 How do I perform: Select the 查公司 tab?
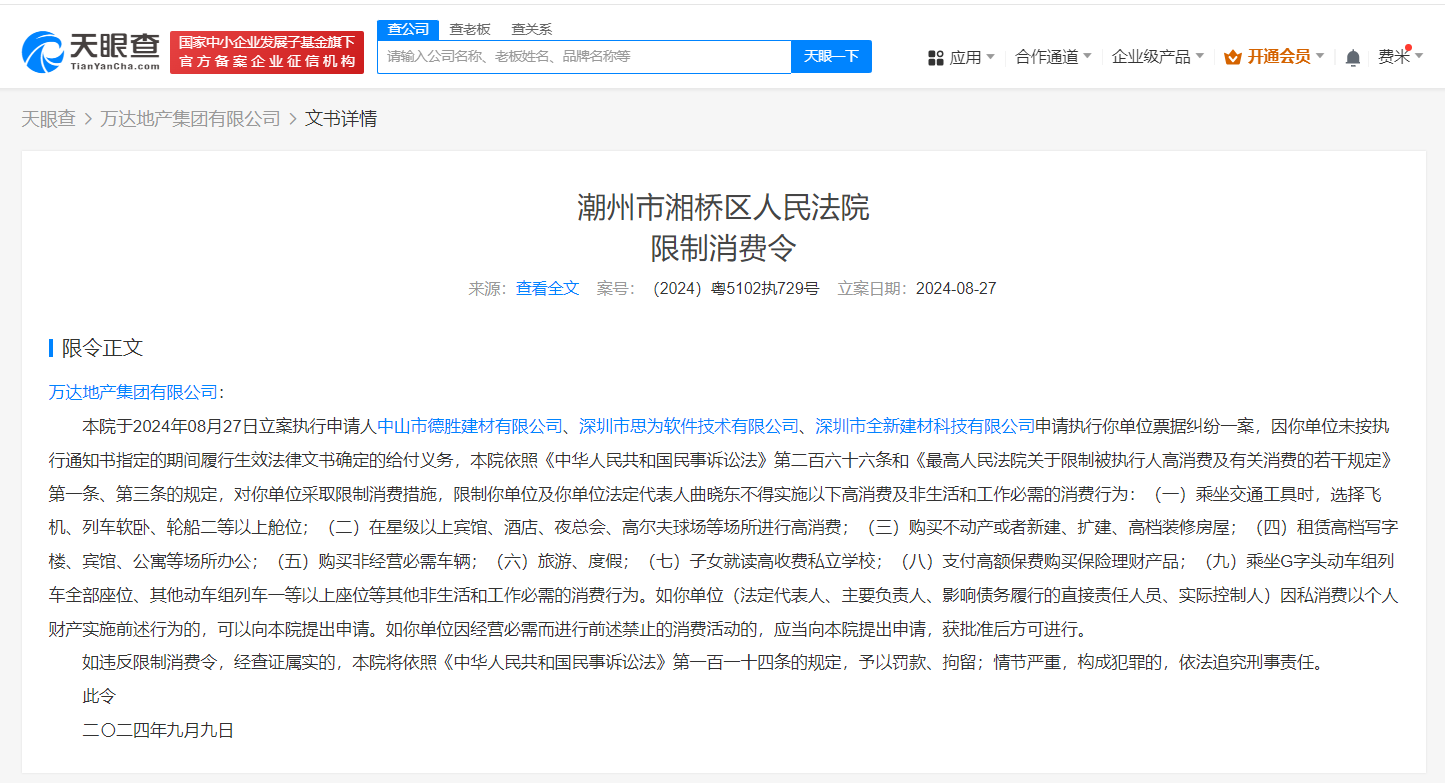[408, 29]
